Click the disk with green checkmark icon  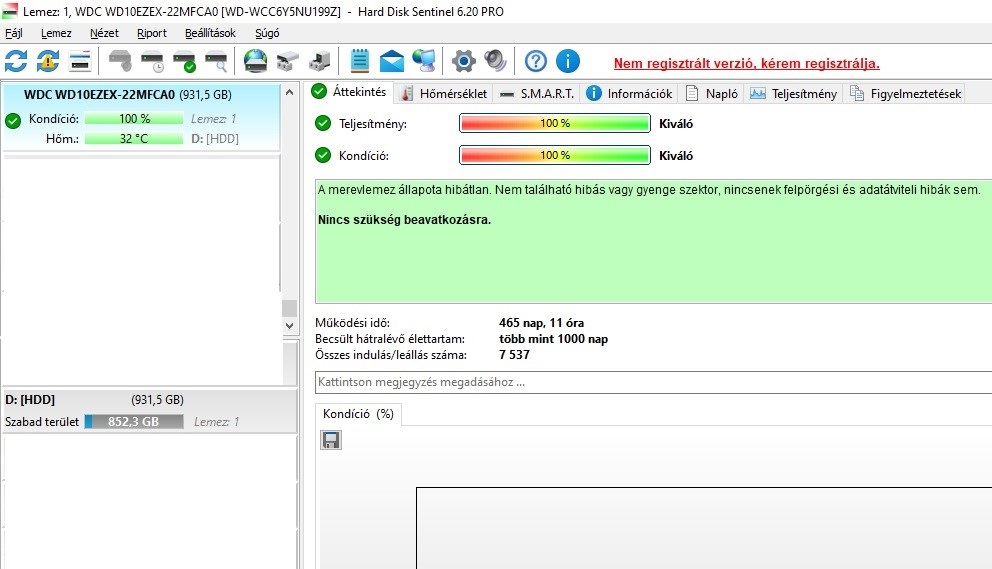tap(185, 61)
